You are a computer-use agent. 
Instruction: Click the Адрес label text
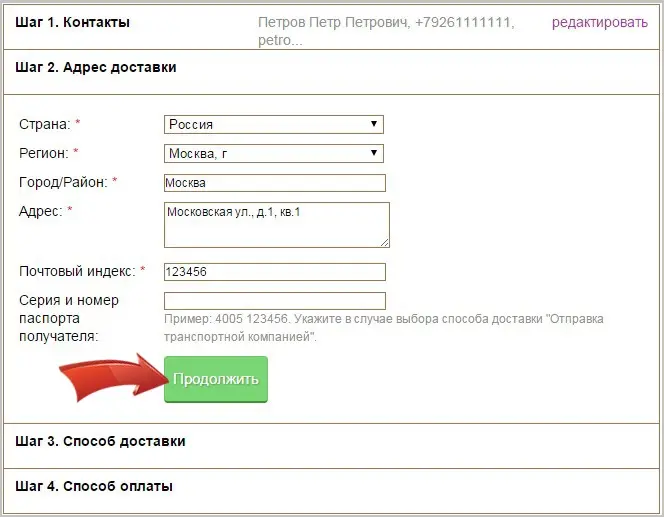[41, 211]
